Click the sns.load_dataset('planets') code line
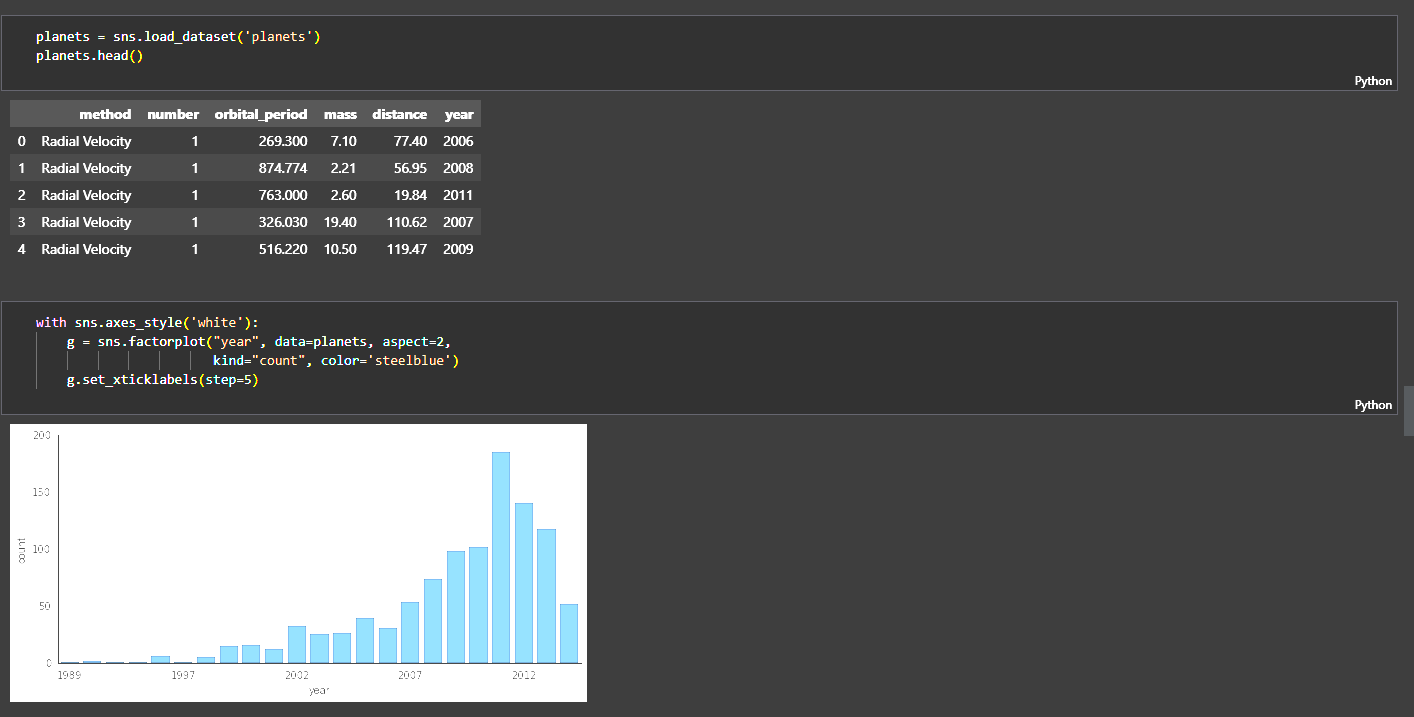The image size is (1414, 717). pos(178,37)
